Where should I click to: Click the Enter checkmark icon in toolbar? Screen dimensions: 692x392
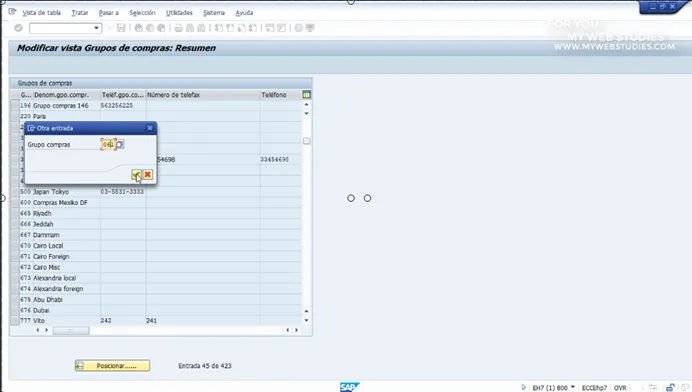[x=18, y=28]
